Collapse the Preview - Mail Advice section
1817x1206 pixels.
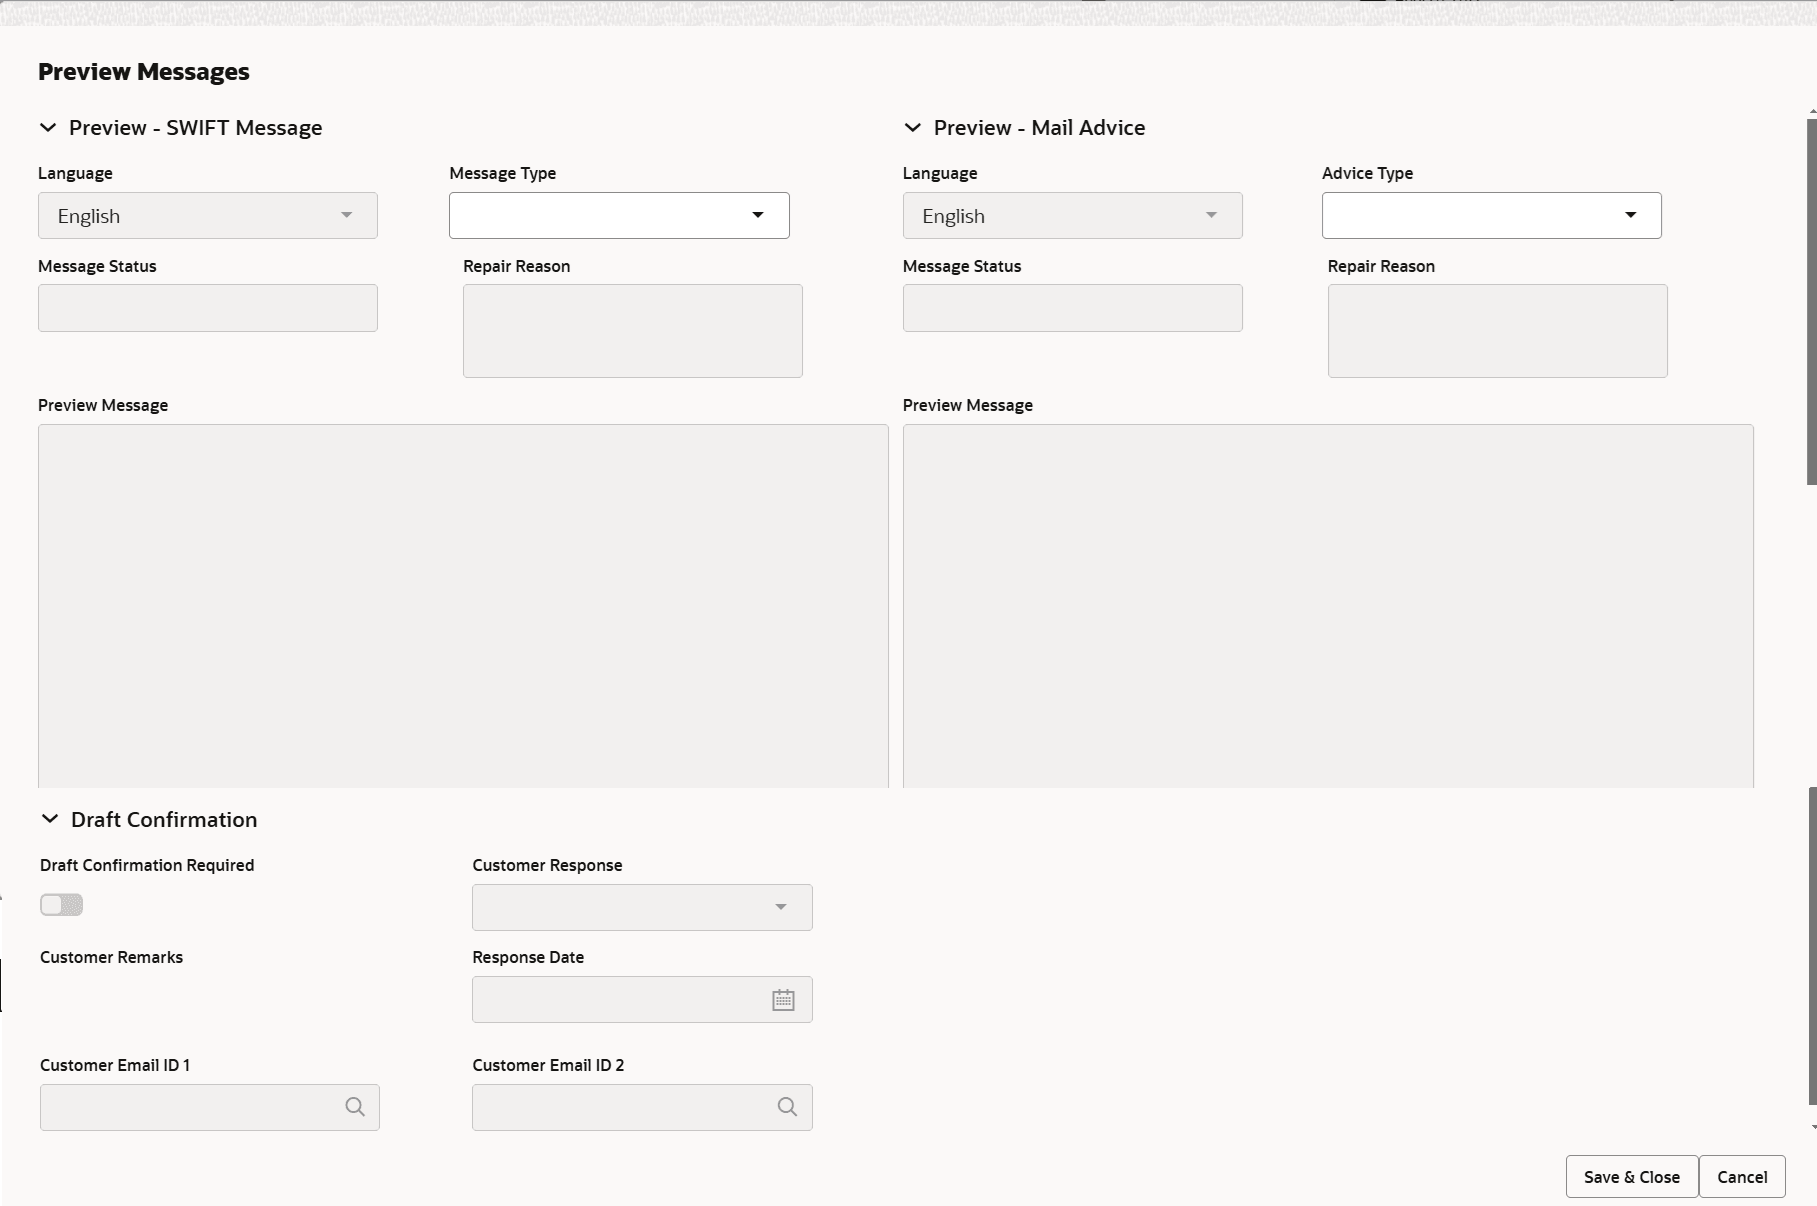912,128
